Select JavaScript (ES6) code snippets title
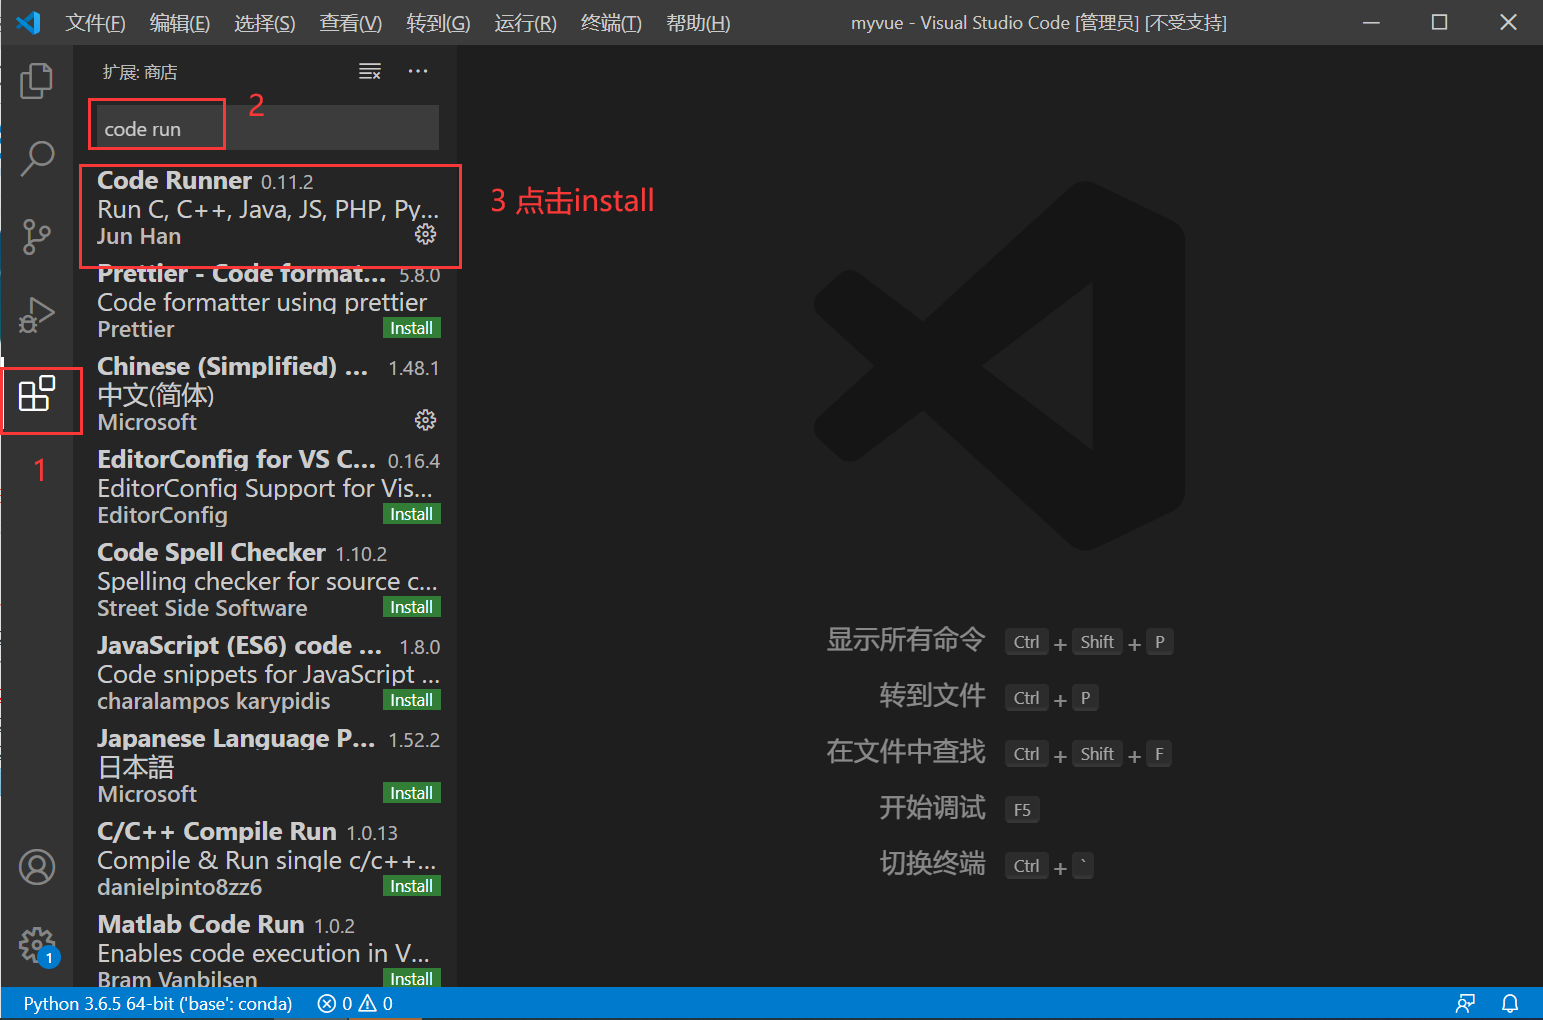The width and height of the screenshot is (1543, 1020). click(x=239, y=645)
